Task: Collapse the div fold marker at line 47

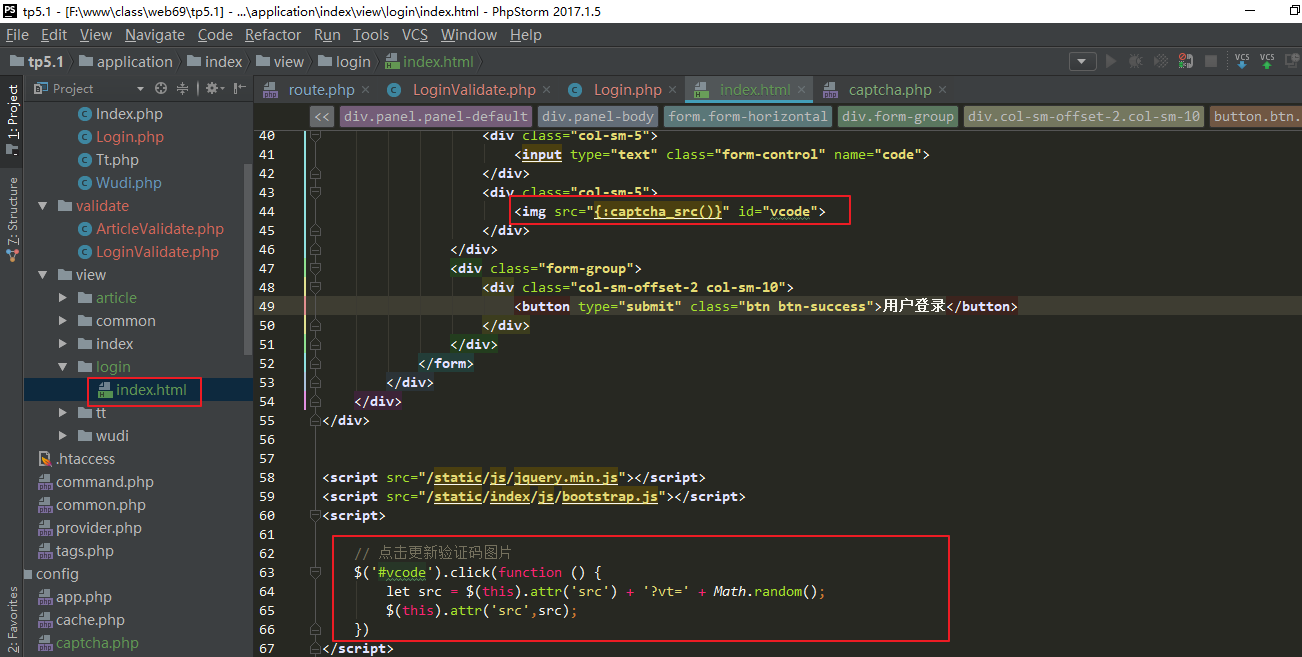Action: pos(315,268)
